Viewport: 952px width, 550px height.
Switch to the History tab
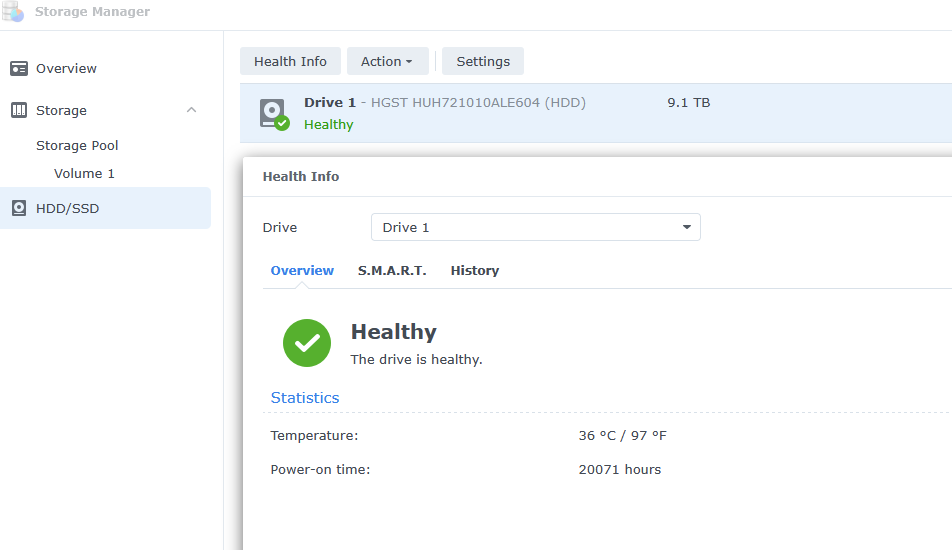(474, 271)
